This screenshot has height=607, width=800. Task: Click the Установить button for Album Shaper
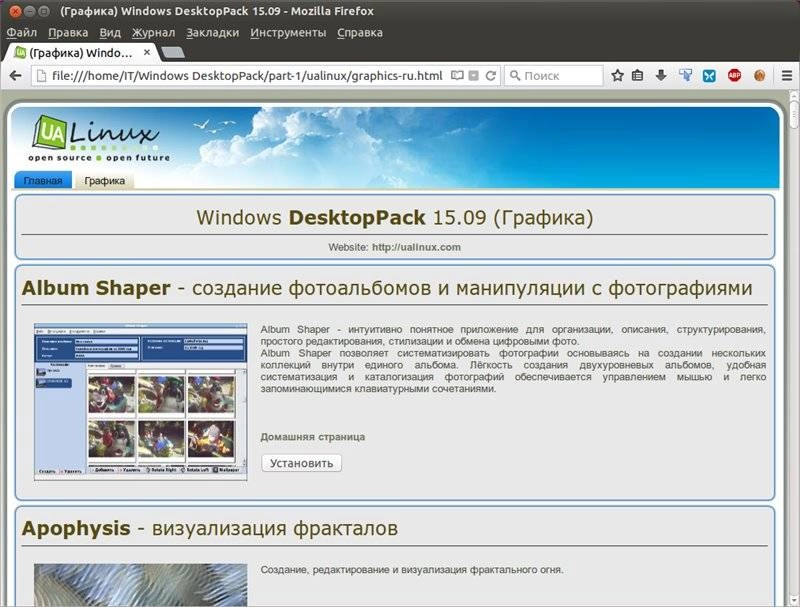tap(301, 463)
